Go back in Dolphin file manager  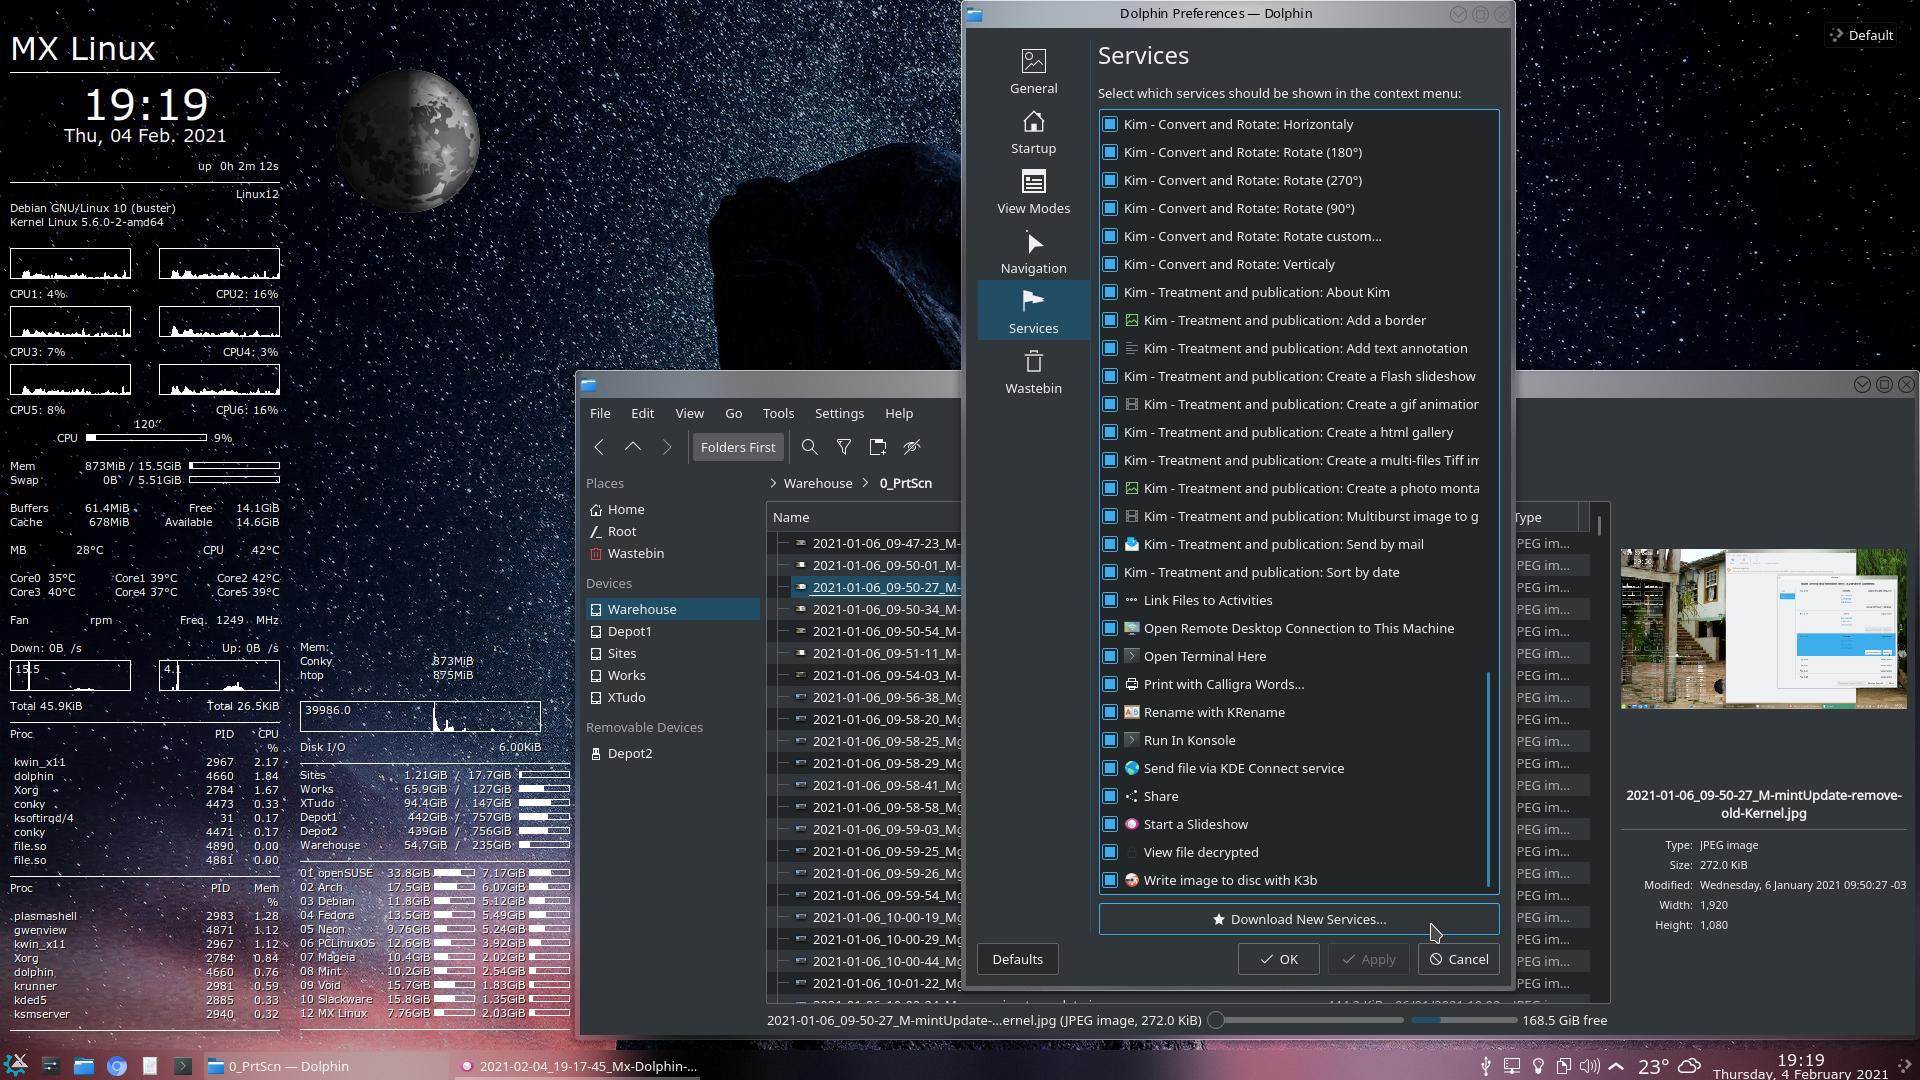[x=599, y=447]
